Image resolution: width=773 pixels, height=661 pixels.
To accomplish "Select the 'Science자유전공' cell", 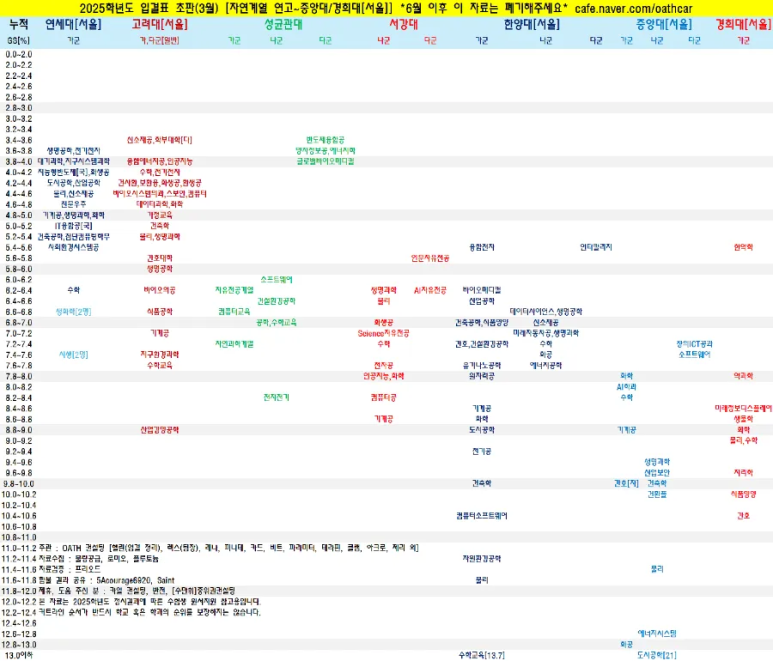I will click(x=384, y=333).
